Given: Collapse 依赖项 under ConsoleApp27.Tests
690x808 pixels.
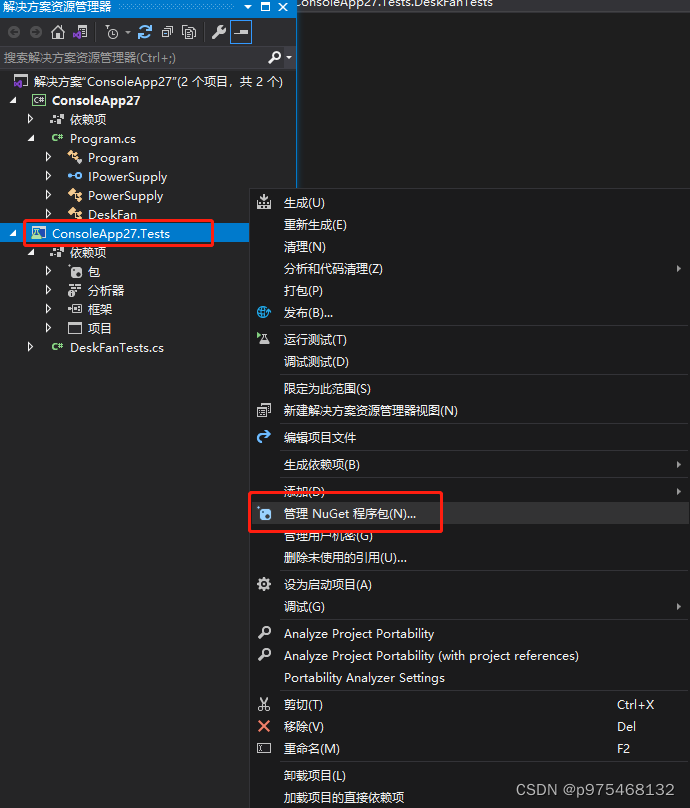Looking at the screenshot, I should point(31,252).
